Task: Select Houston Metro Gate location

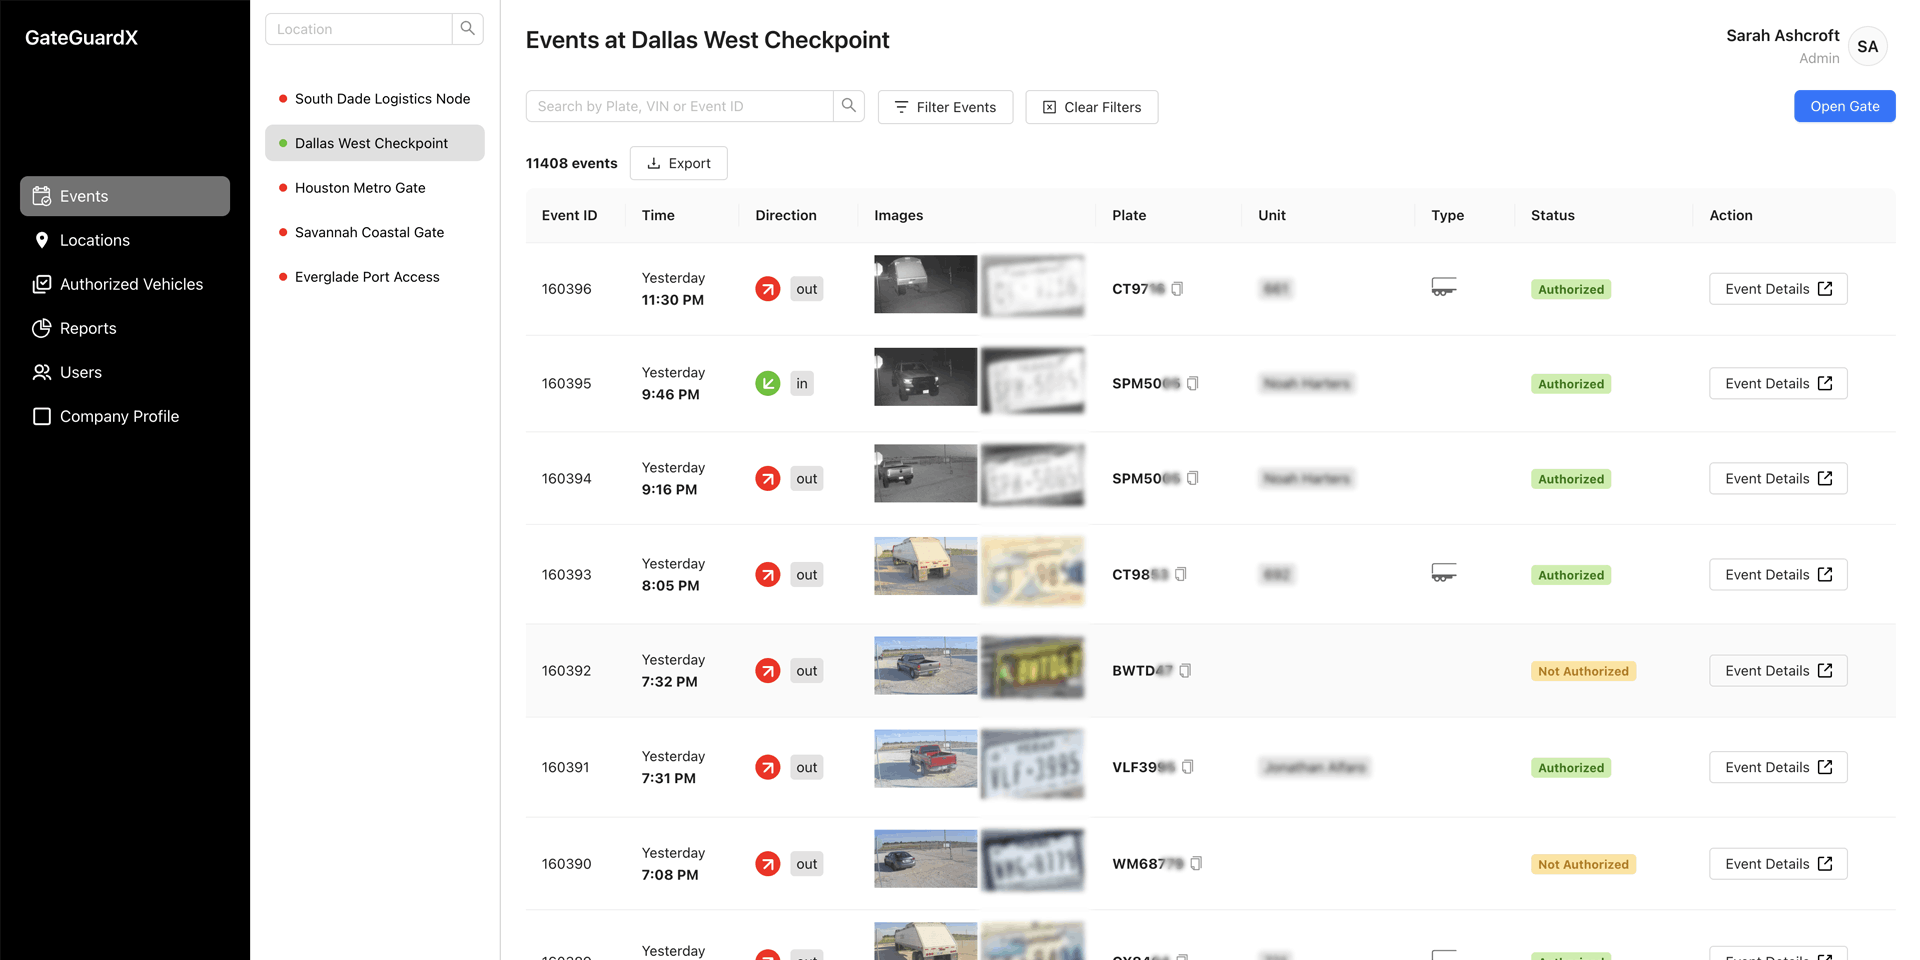Action: (360, 188)
